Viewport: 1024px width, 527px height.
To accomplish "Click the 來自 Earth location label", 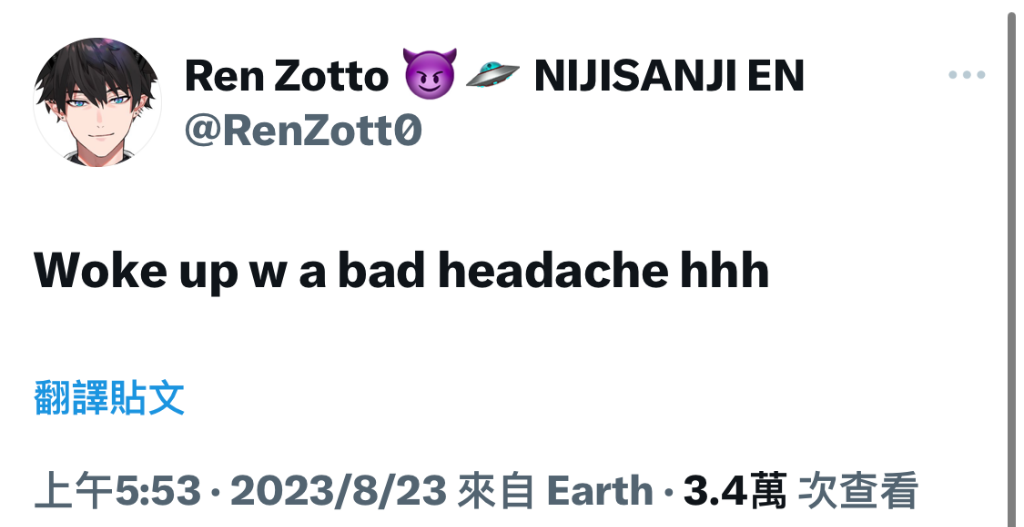I will (x=555, y=491).
